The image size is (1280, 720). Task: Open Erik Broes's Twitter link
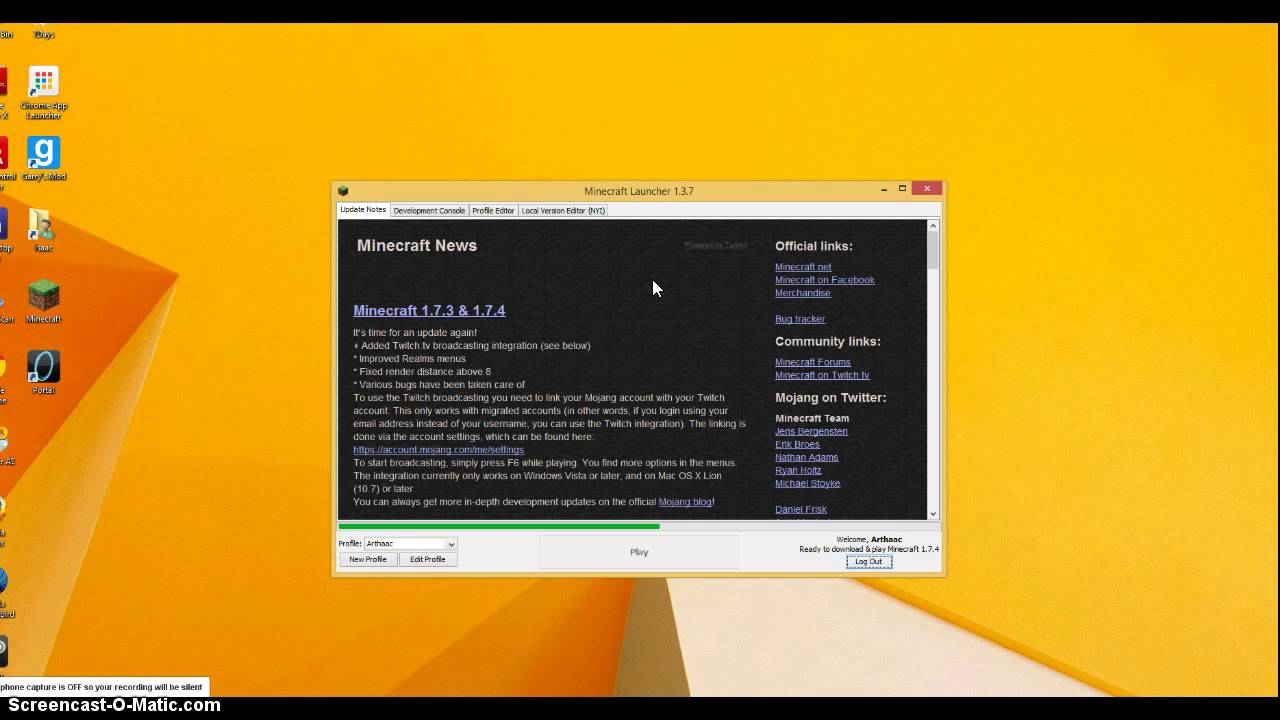[x=797, y=444]
